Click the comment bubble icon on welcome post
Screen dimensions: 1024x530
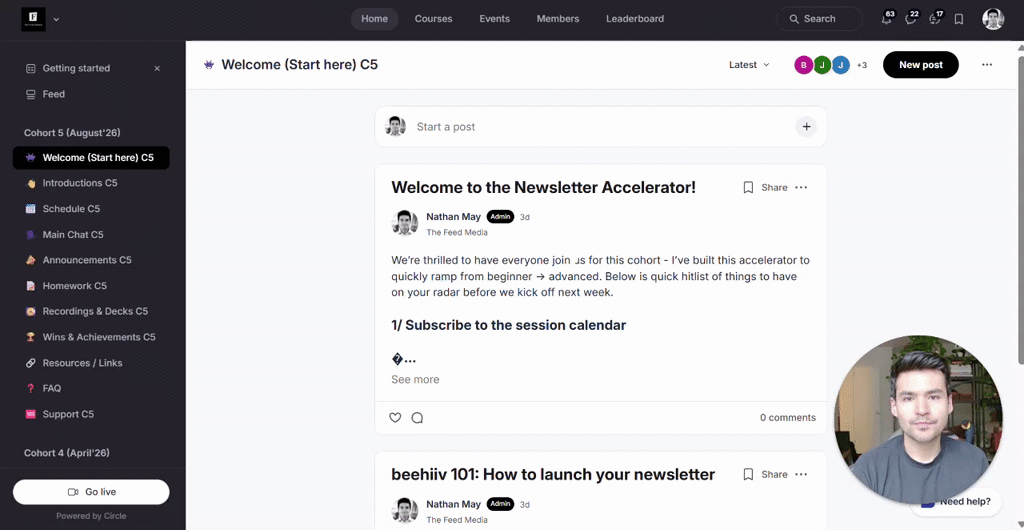click(x=417, y=418)
